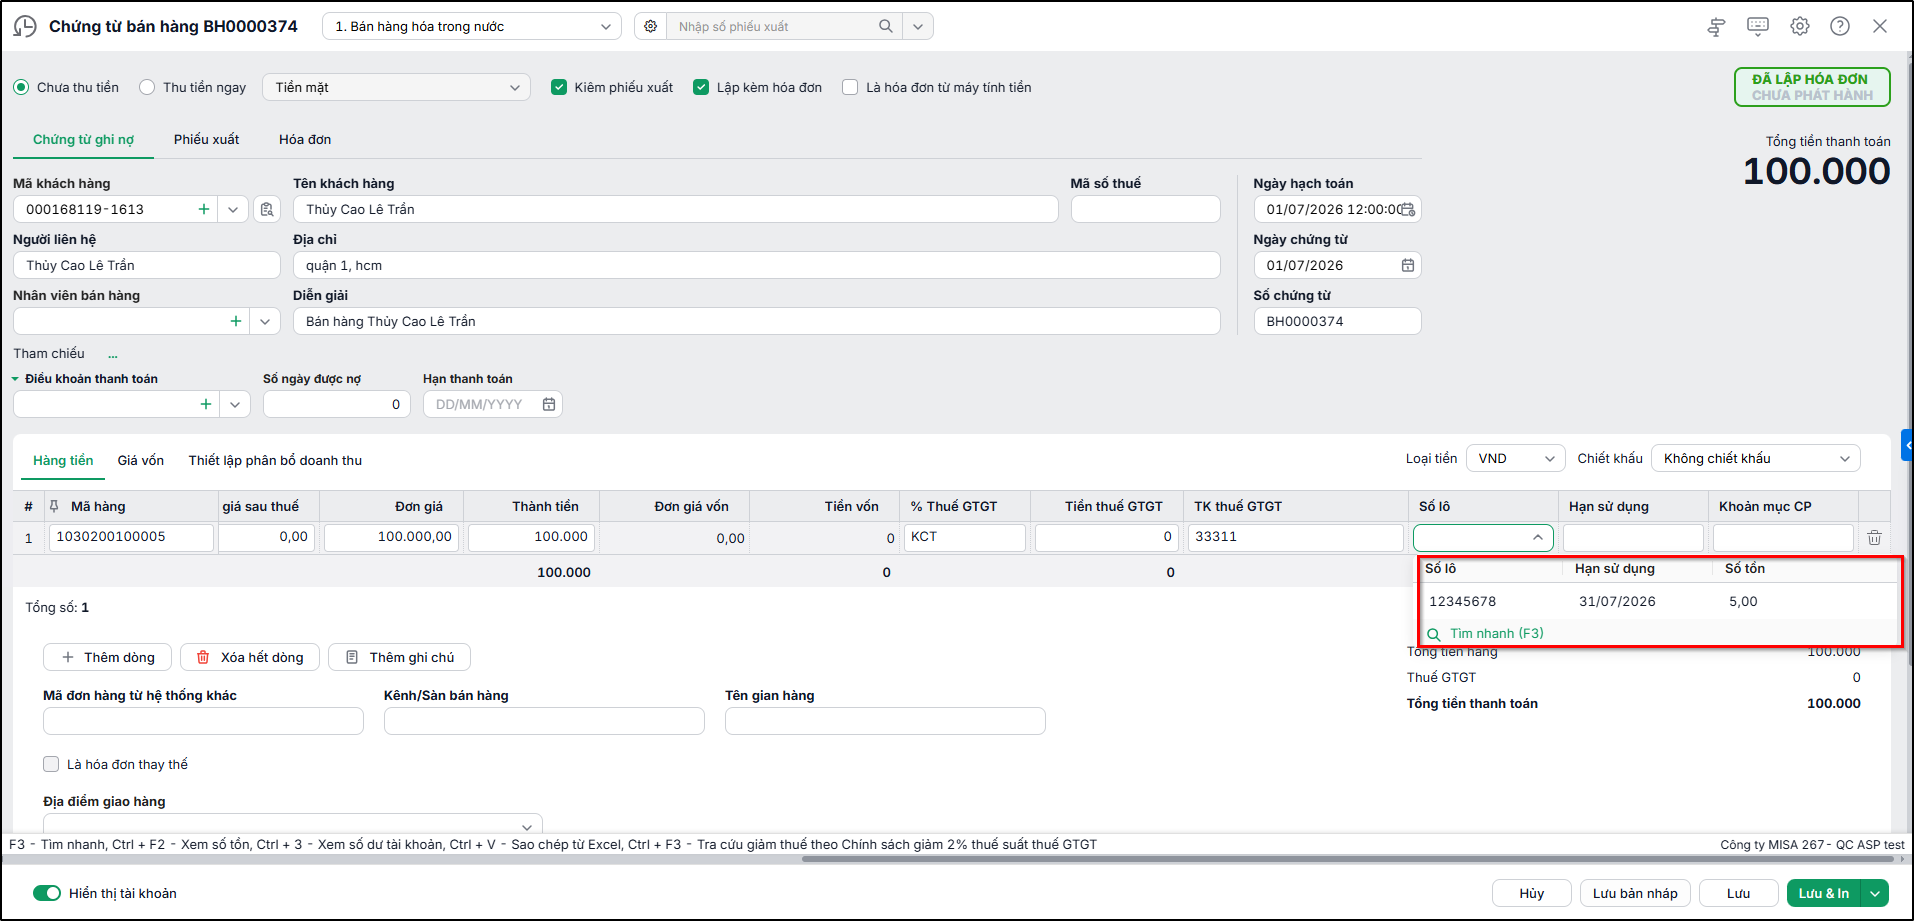The height and width of the screenshot is (921, 1914).
Task: Open the feedback chat icon in header
Action: [1758, 26]
